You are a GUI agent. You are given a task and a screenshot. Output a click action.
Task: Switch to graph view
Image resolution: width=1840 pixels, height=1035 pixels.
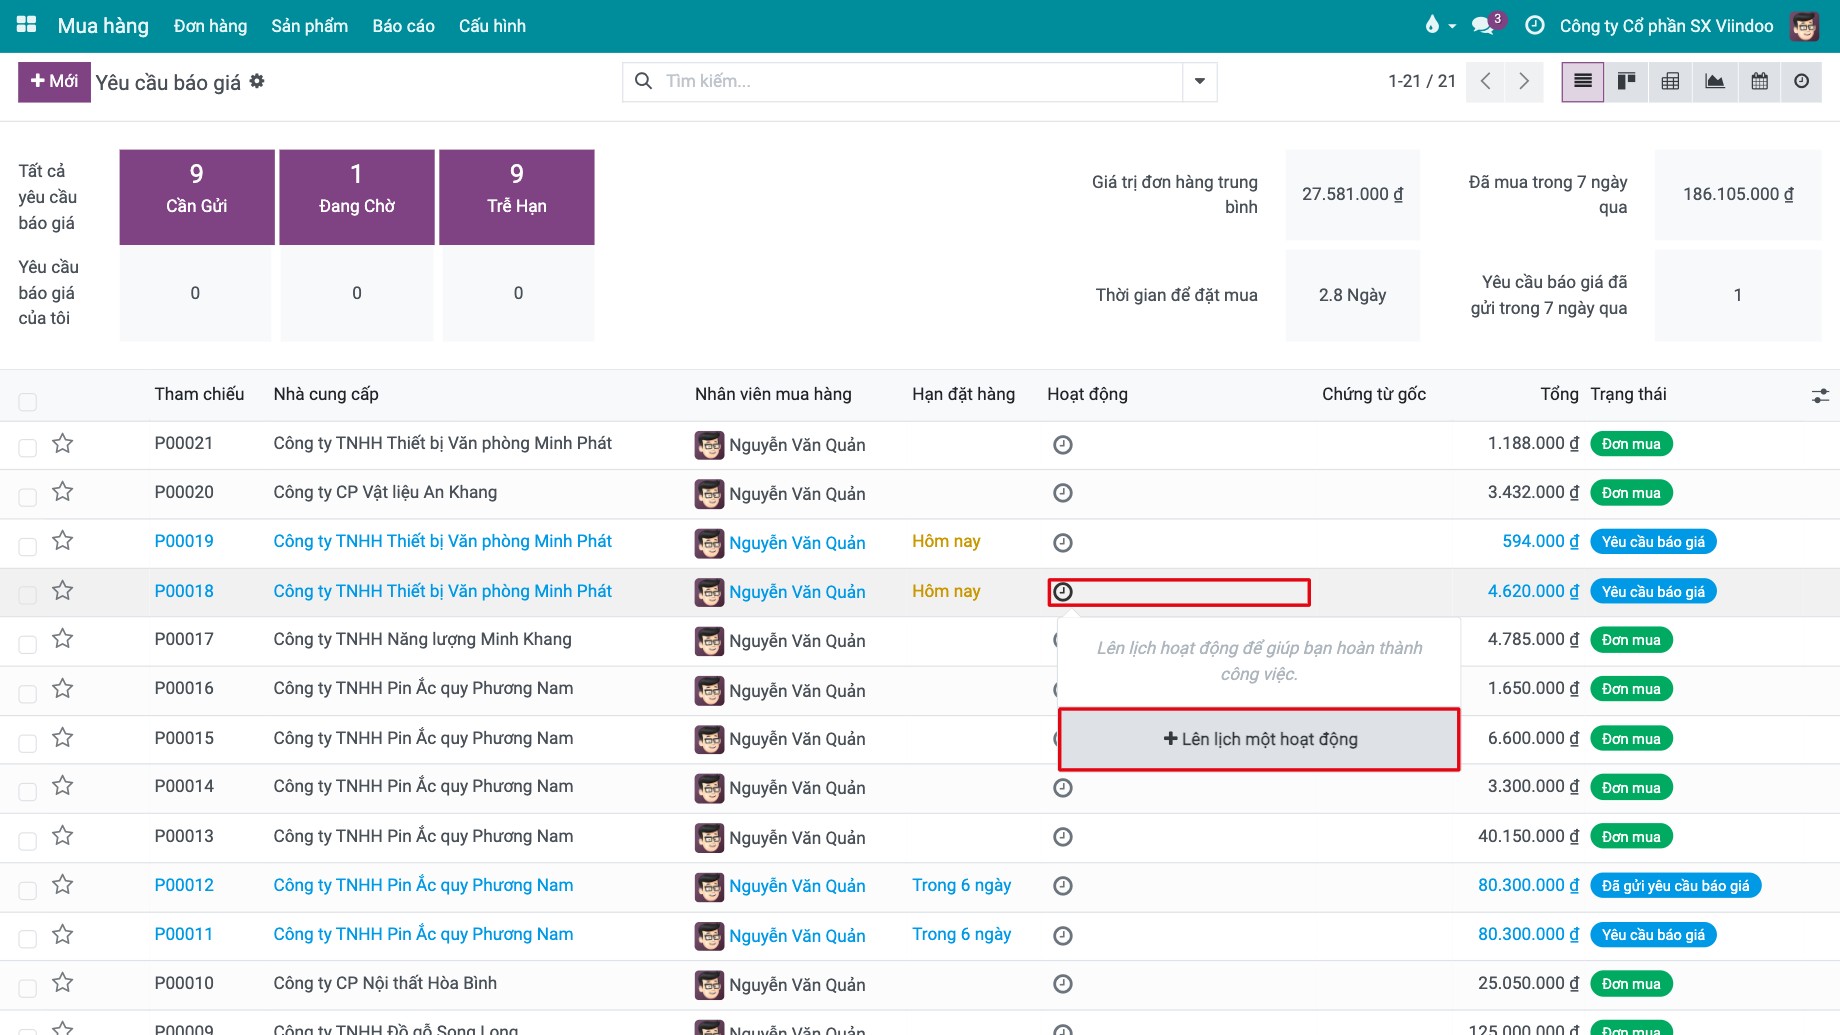tap(1715, 82)
